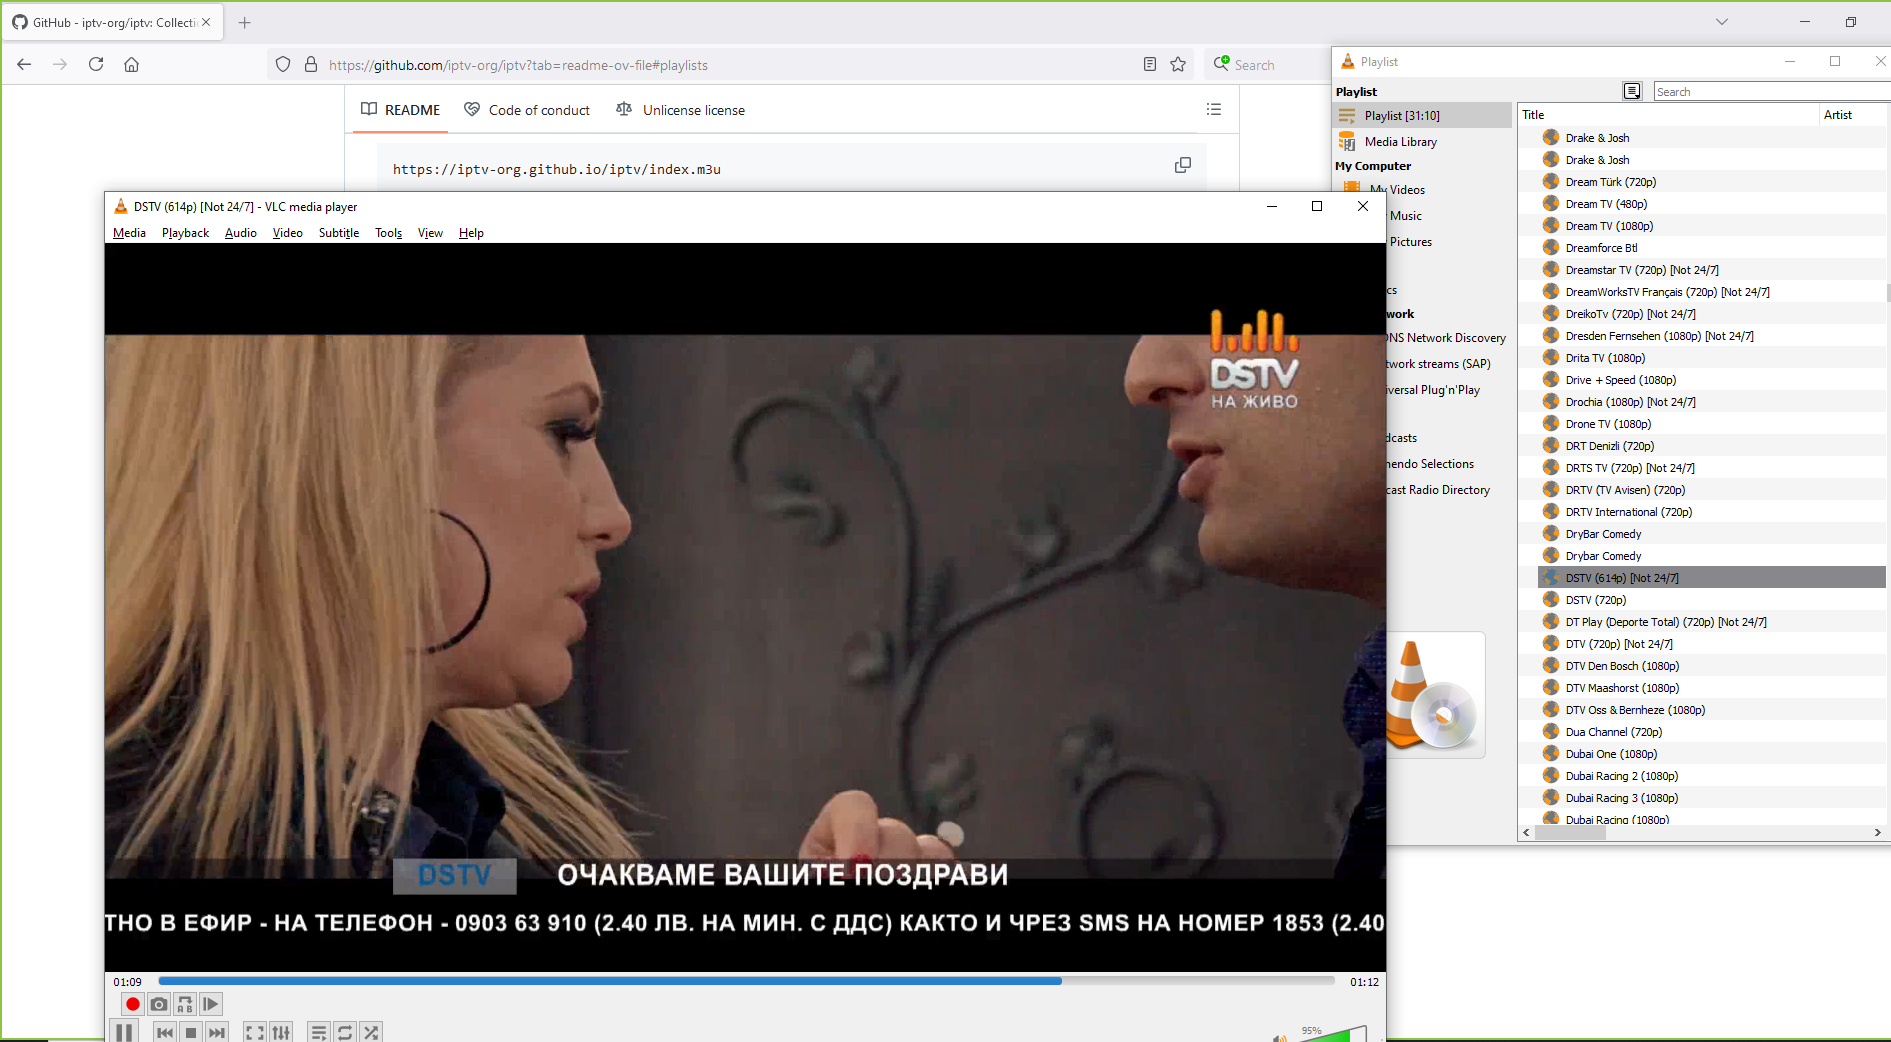Sort playlist by Title column
1891x1042 pixels.
(x=1667, y=115)
